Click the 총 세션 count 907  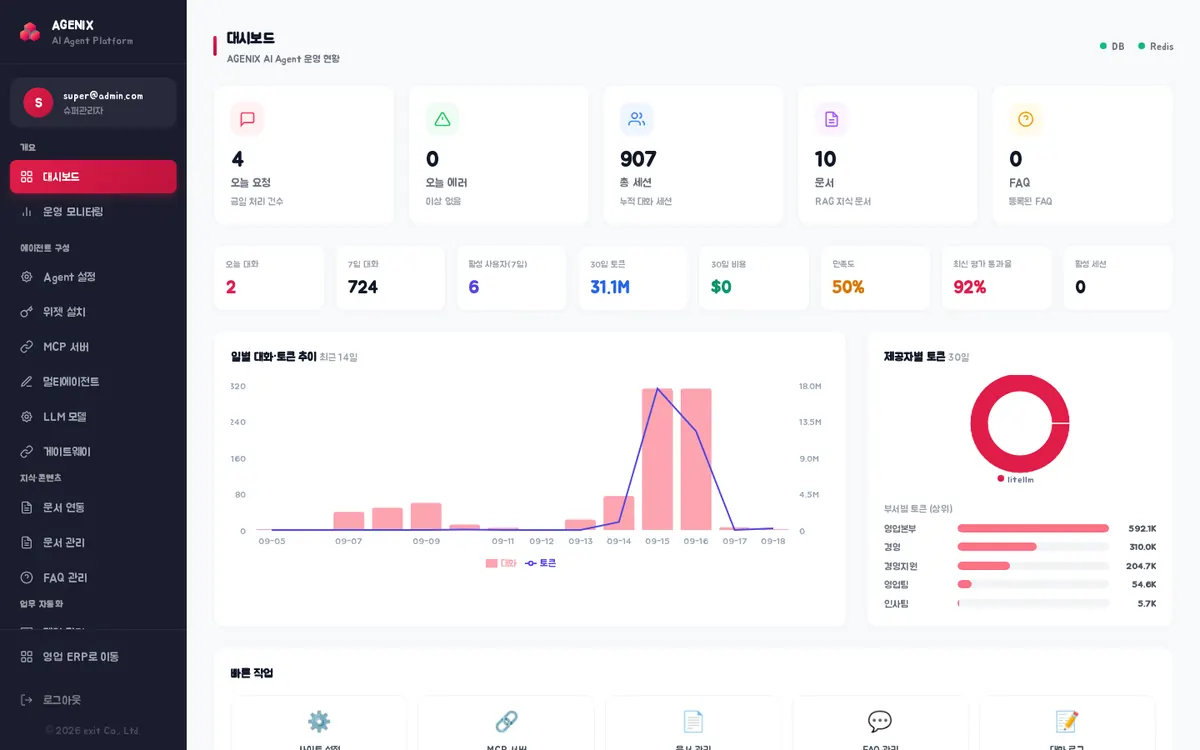(x=638, y=159)
